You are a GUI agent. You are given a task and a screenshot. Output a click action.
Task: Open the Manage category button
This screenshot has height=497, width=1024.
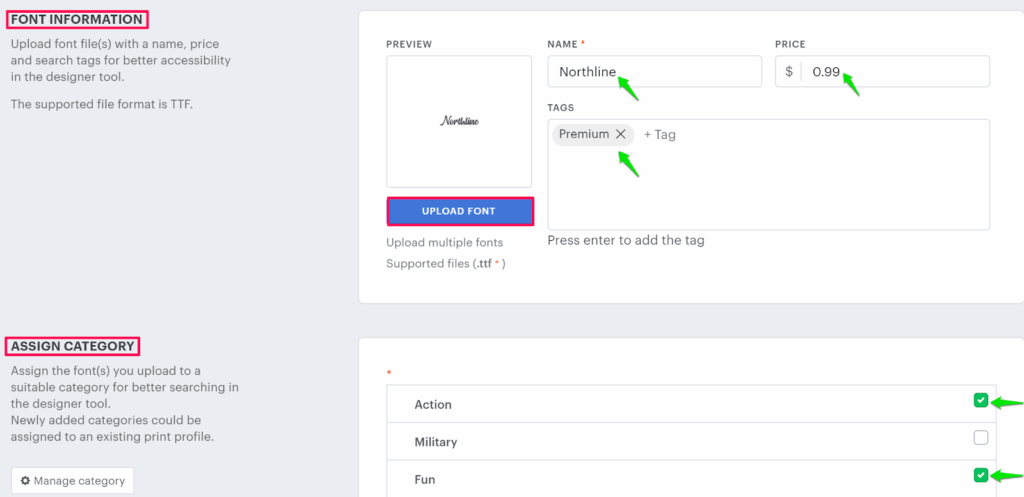(72, 481)
